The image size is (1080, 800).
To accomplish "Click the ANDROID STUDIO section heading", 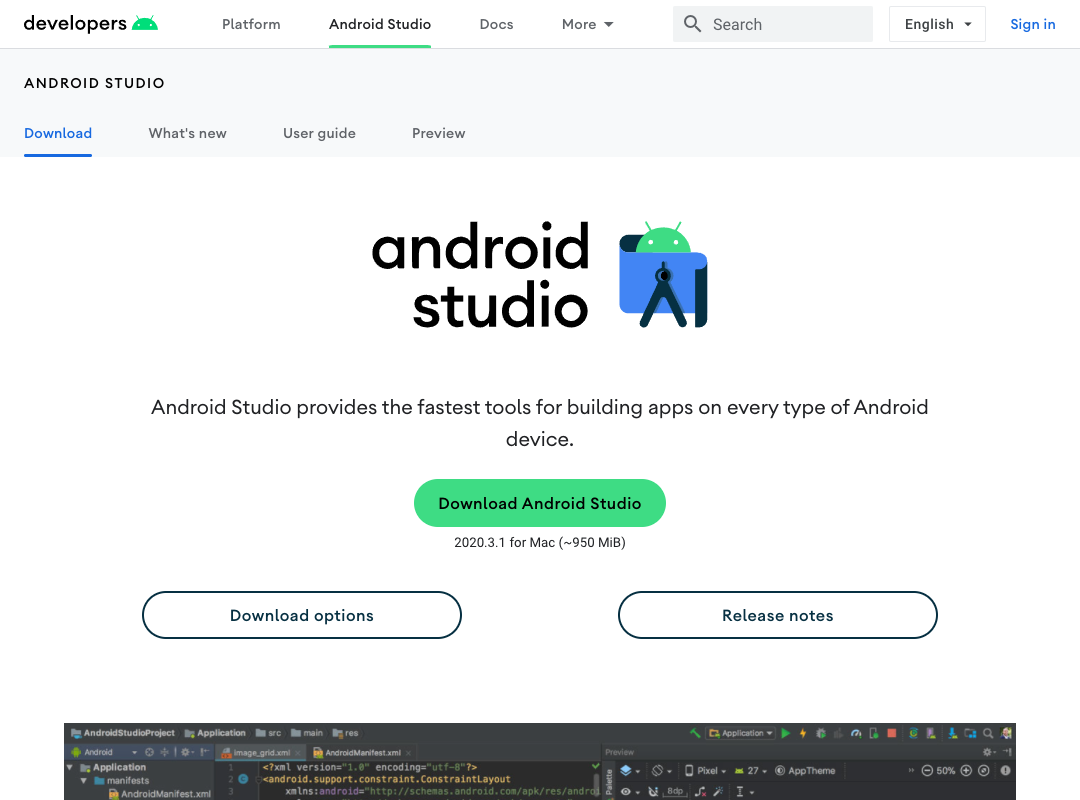I will [94, 83].
